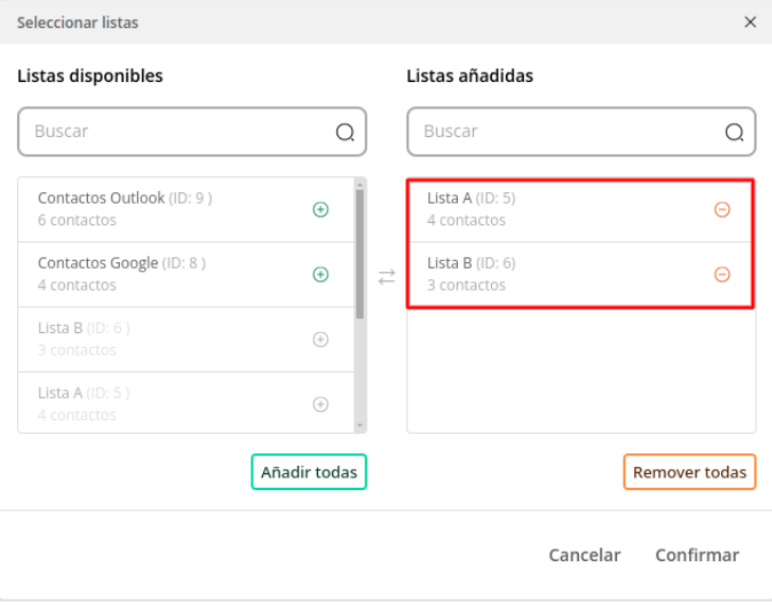Remove Lista A using the minus icon
The image size is (772, 611).
coord(722,209)
